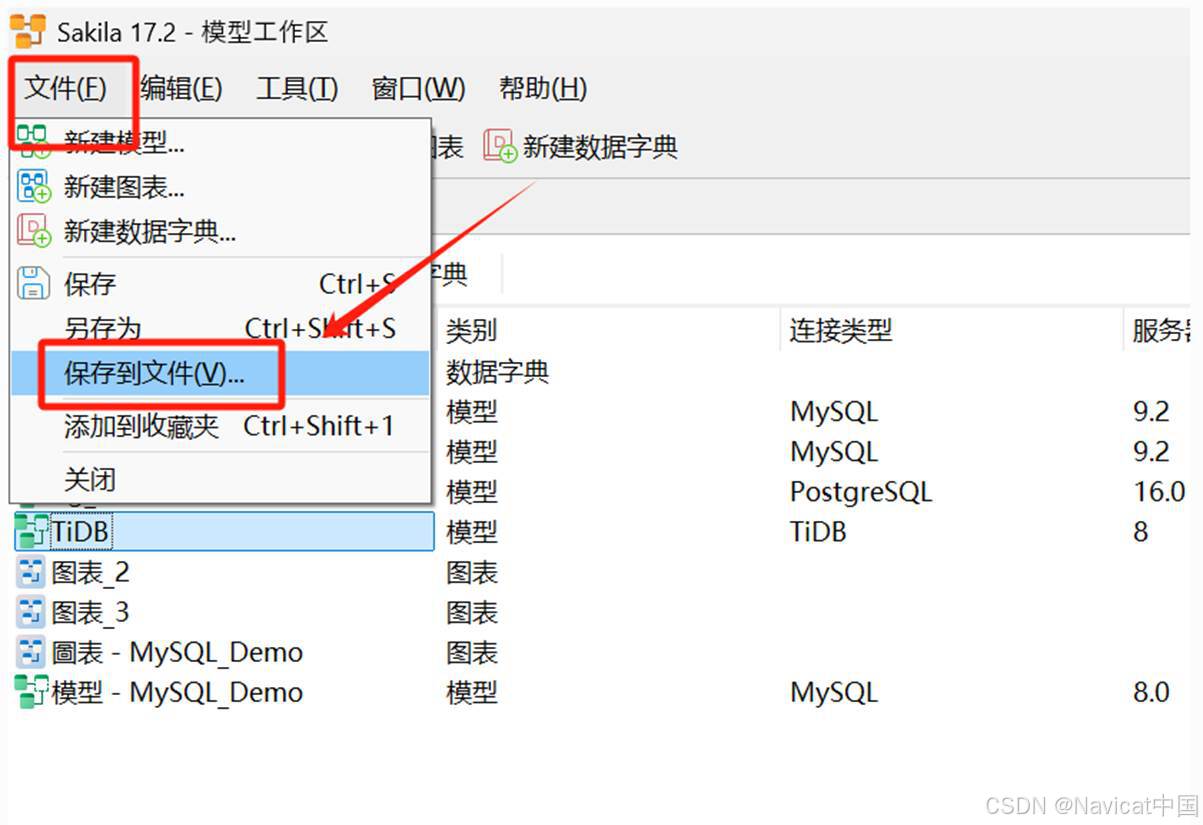Image resolution: width=1203 pixels, height=825 pixels.
Task: Open the 窗口(W) menu
Action: 418,88
